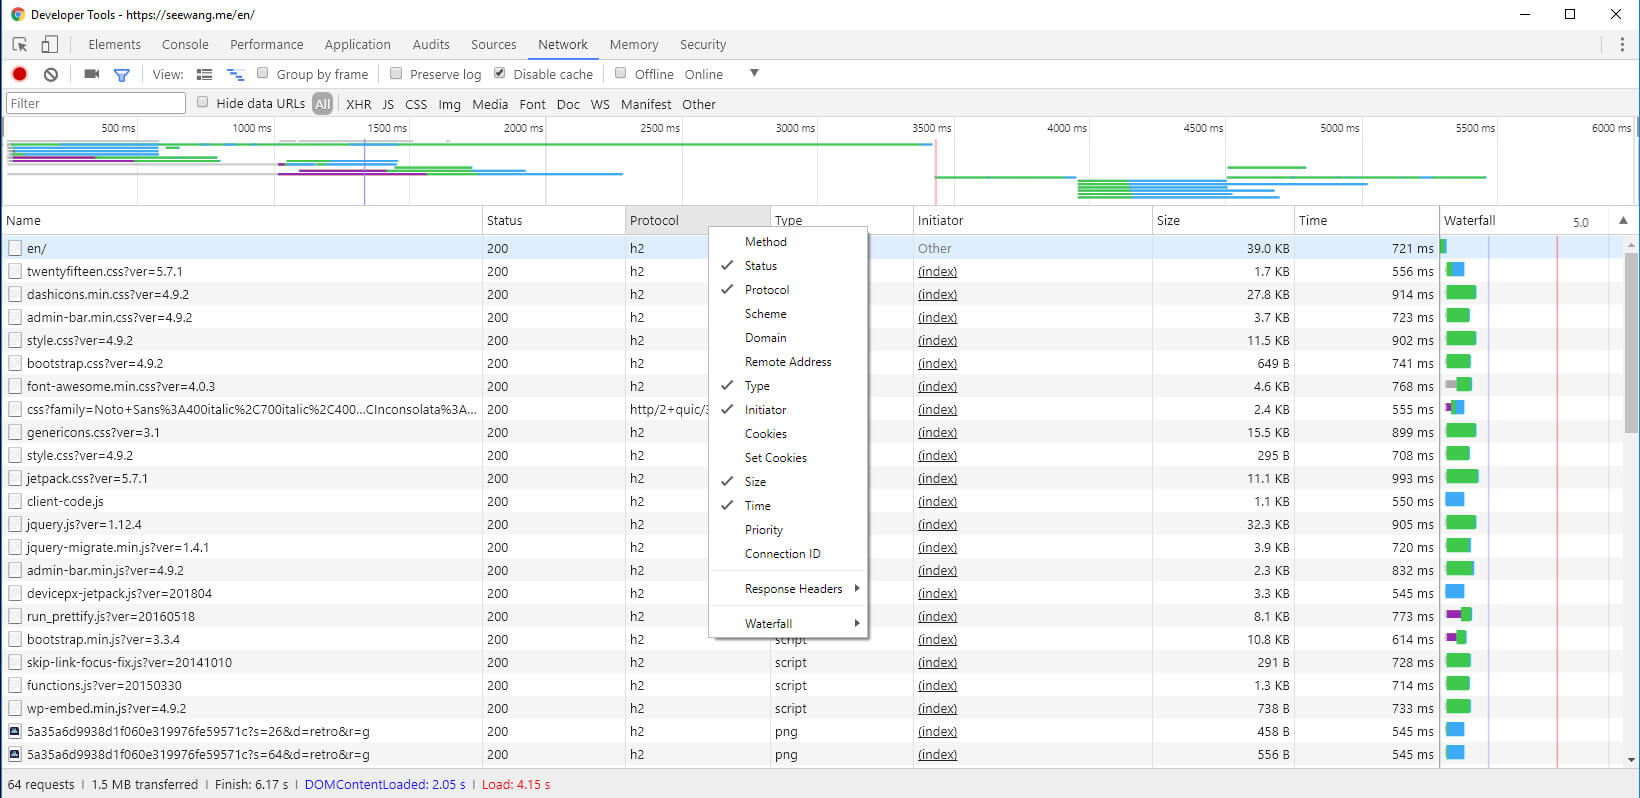Clear the network log icon
The image size is (1640, 798).
(x=51, y=74)
